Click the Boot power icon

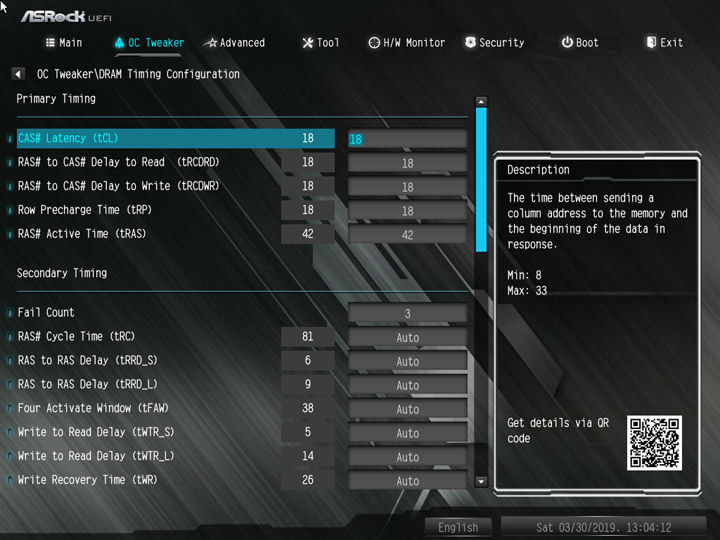click(x=567, y=42)
